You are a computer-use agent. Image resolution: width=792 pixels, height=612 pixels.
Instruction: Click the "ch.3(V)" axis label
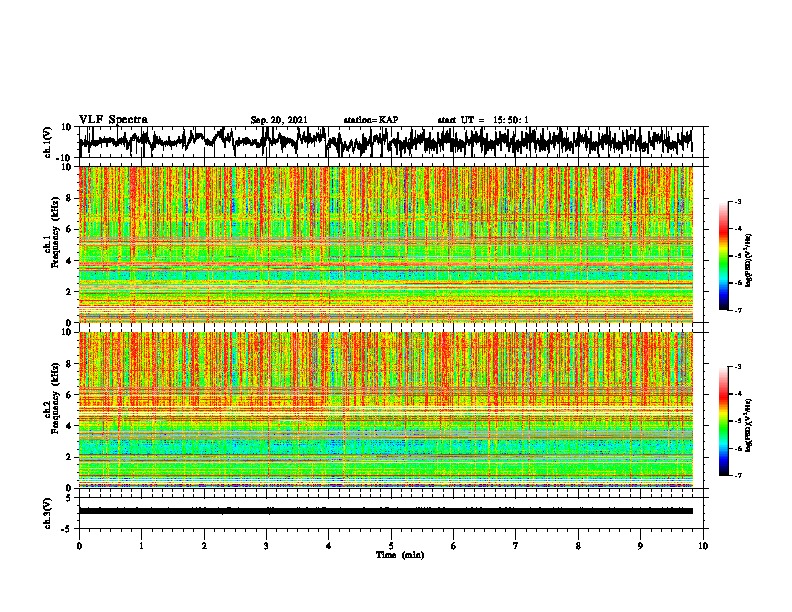click(48, 514)
